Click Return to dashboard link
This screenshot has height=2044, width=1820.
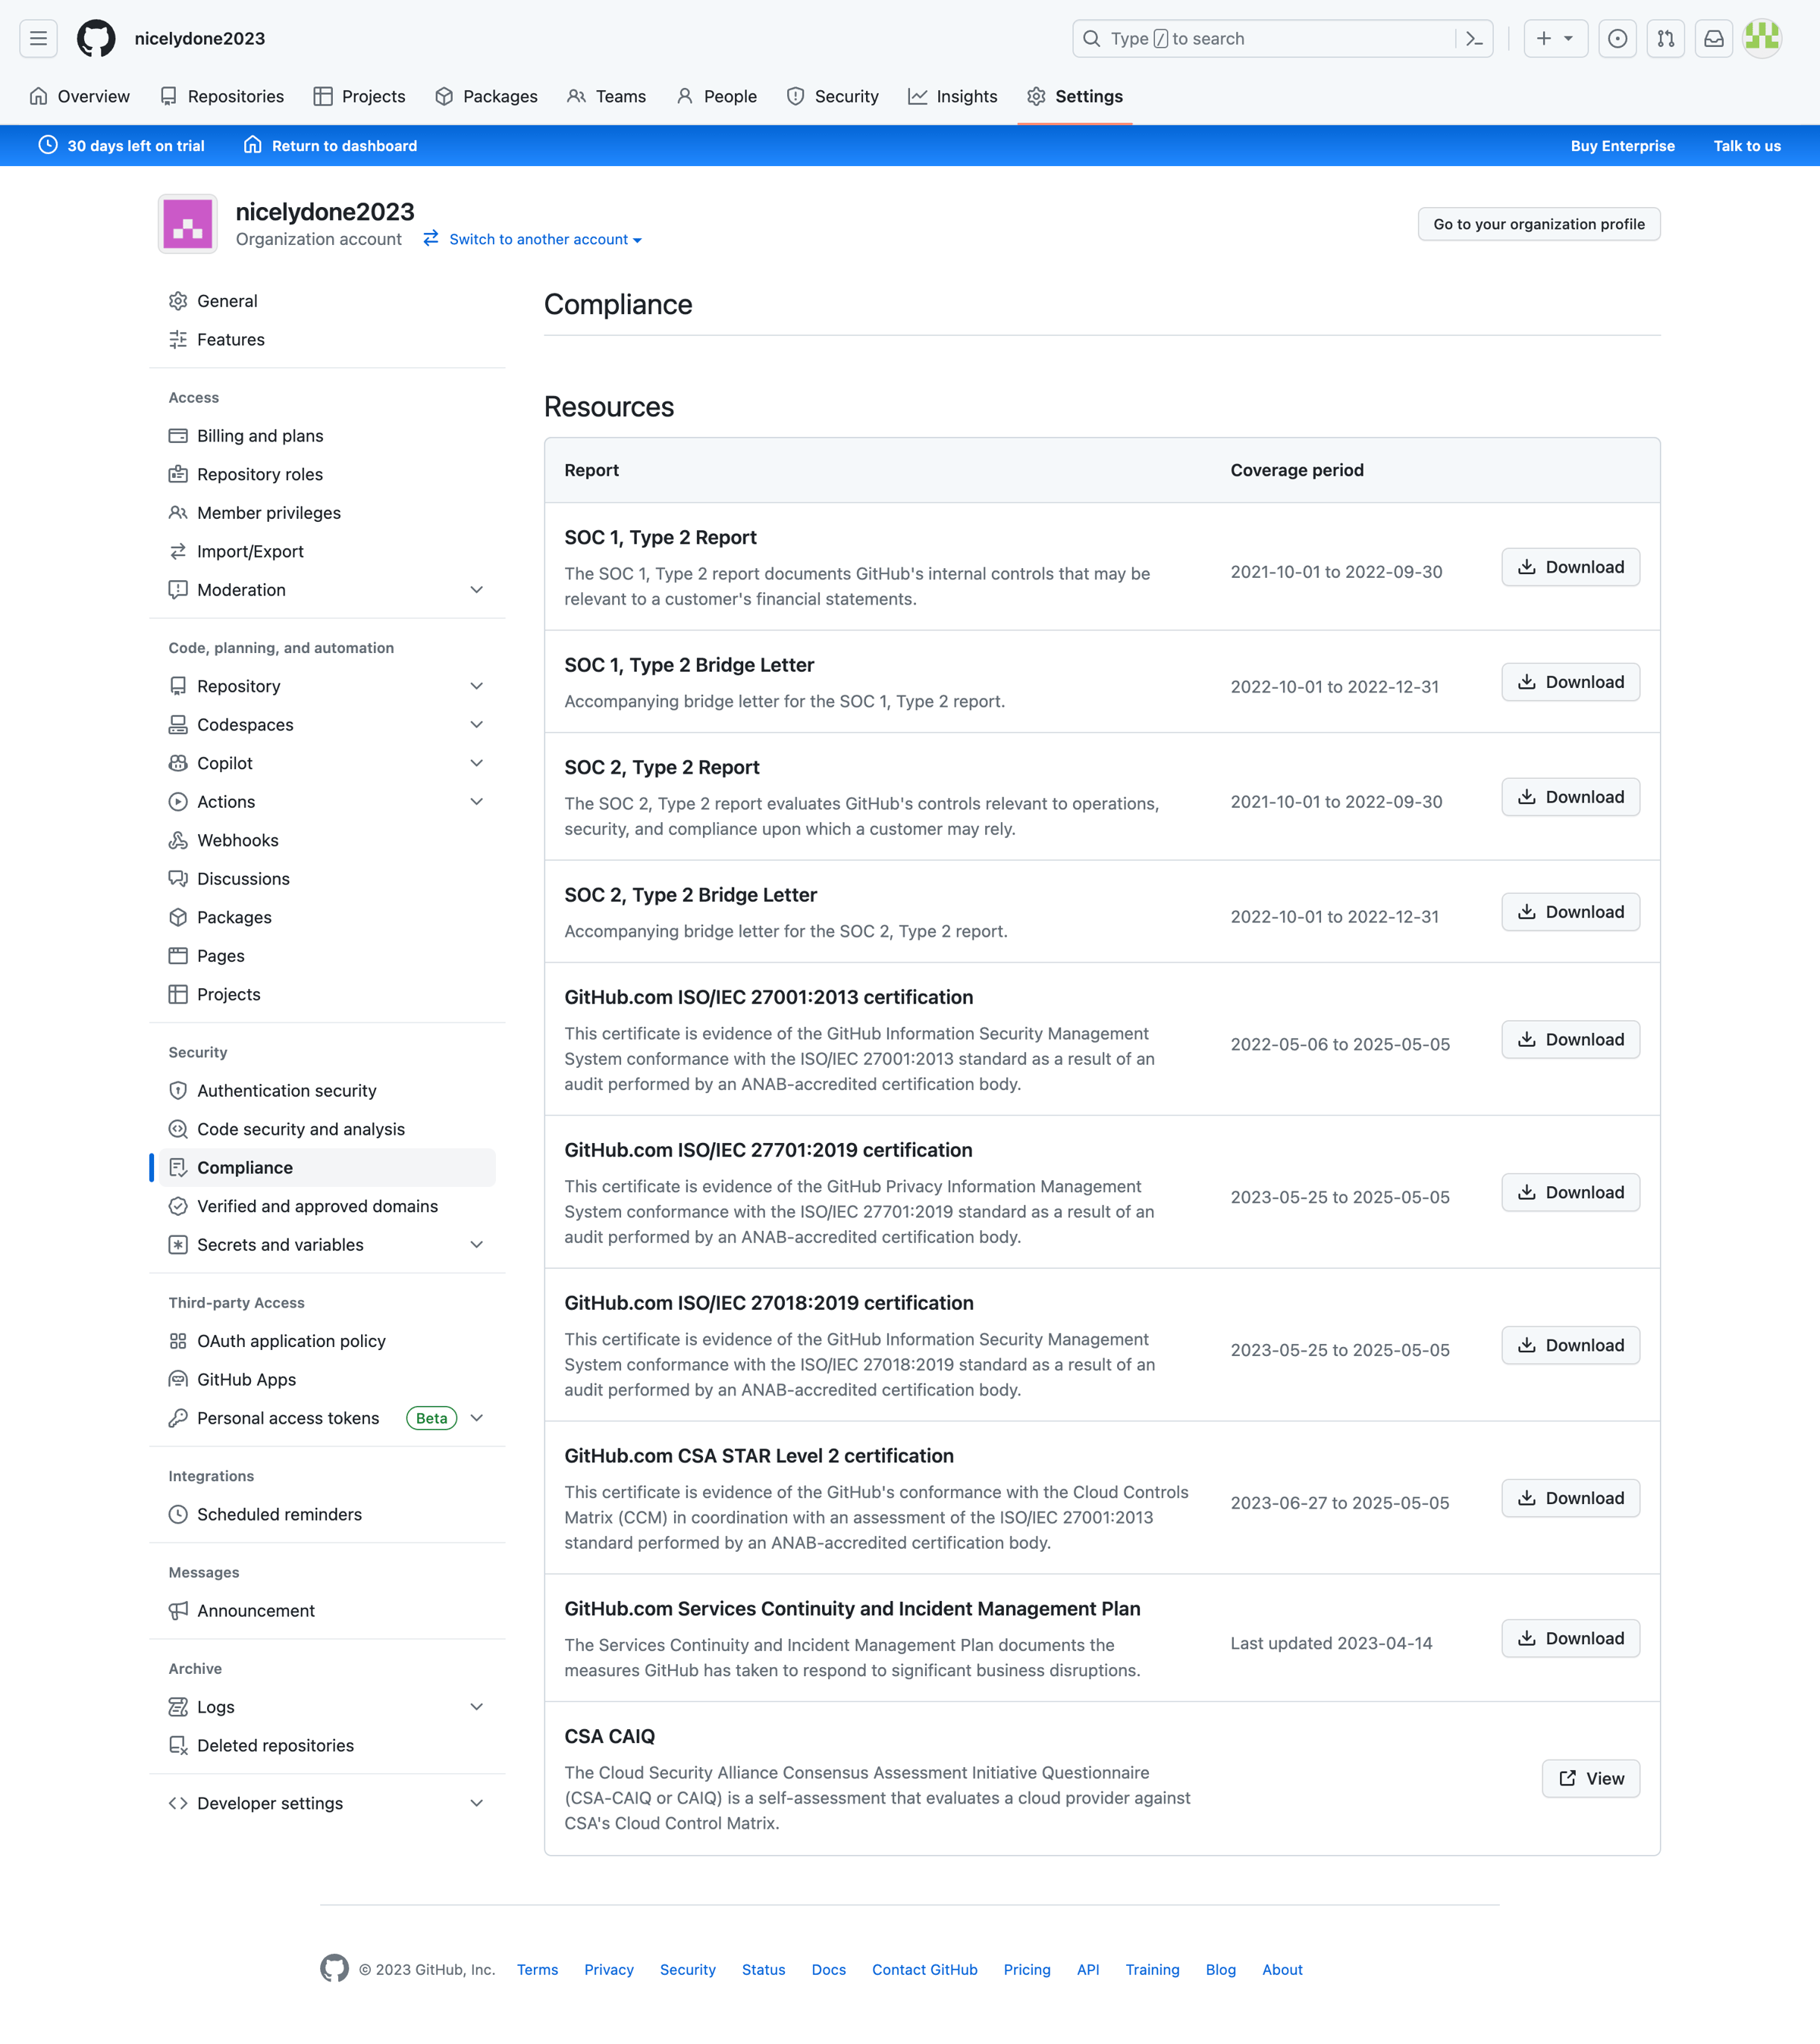pos(330,146)
